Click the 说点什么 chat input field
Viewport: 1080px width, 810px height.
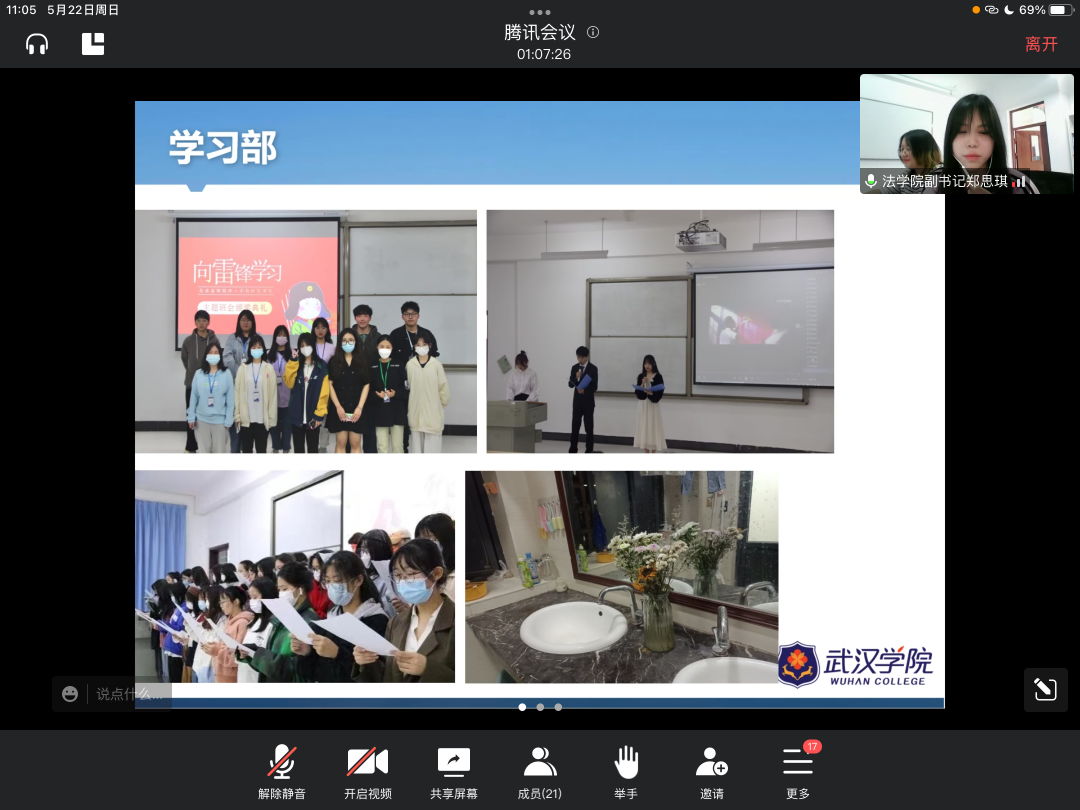pyautogui.click(x=130, y=694)
